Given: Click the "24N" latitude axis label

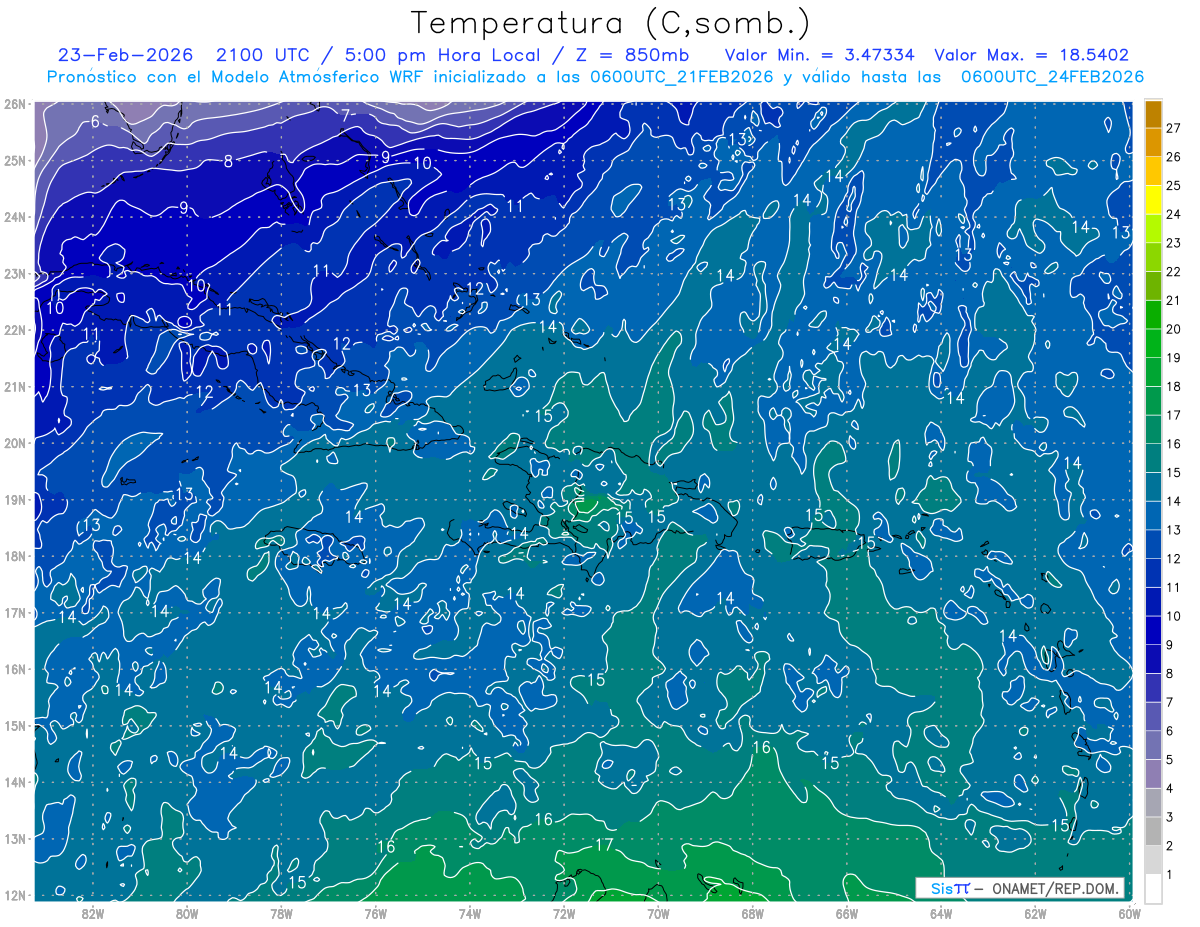Looking at the screenshot, I should coord(14,217).
